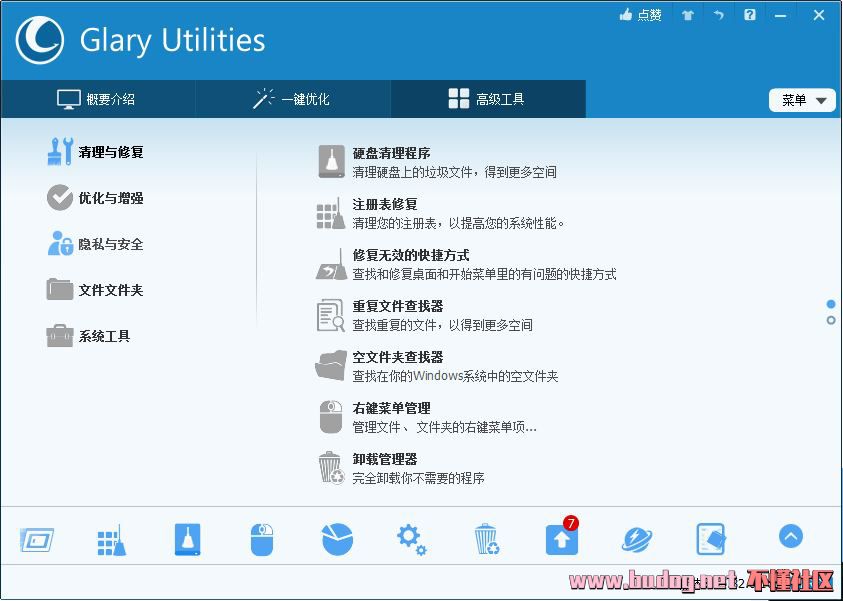Click the document magnifier icon beside 重复文件查找器
843x601 pixels.
[331, 315]
